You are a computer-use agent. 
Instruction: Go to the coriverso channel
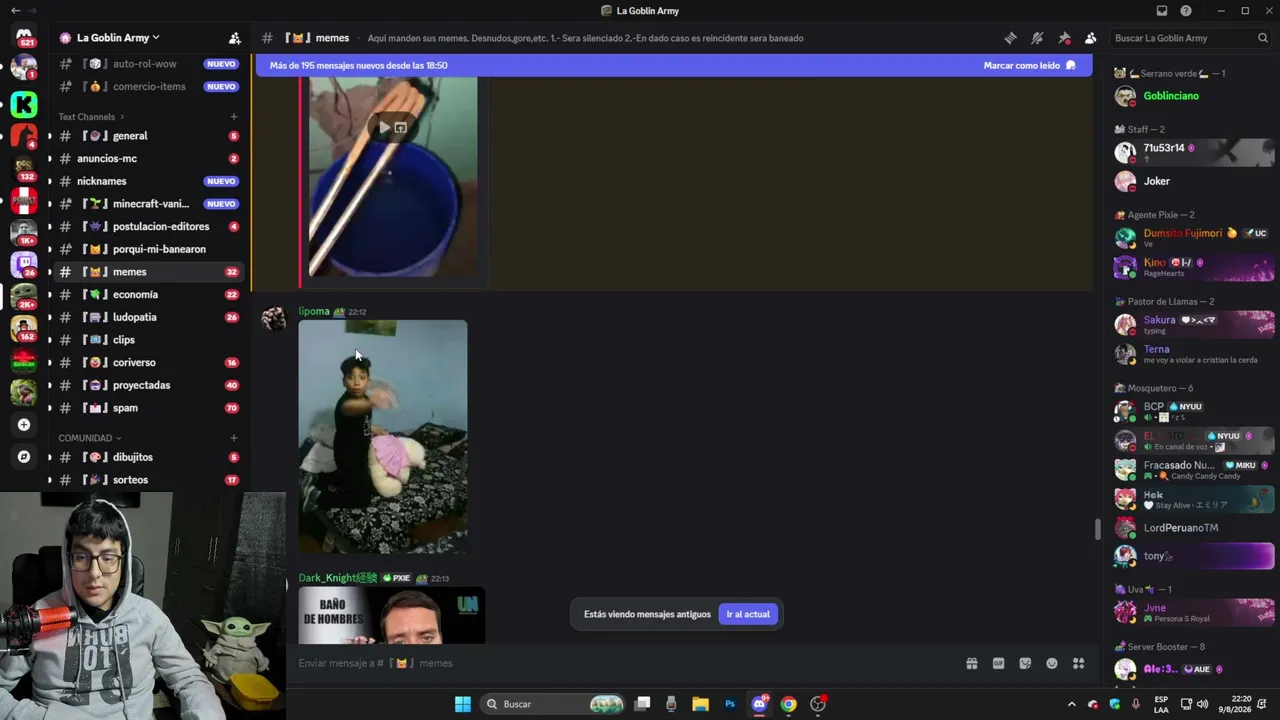(x=148, y=363)
